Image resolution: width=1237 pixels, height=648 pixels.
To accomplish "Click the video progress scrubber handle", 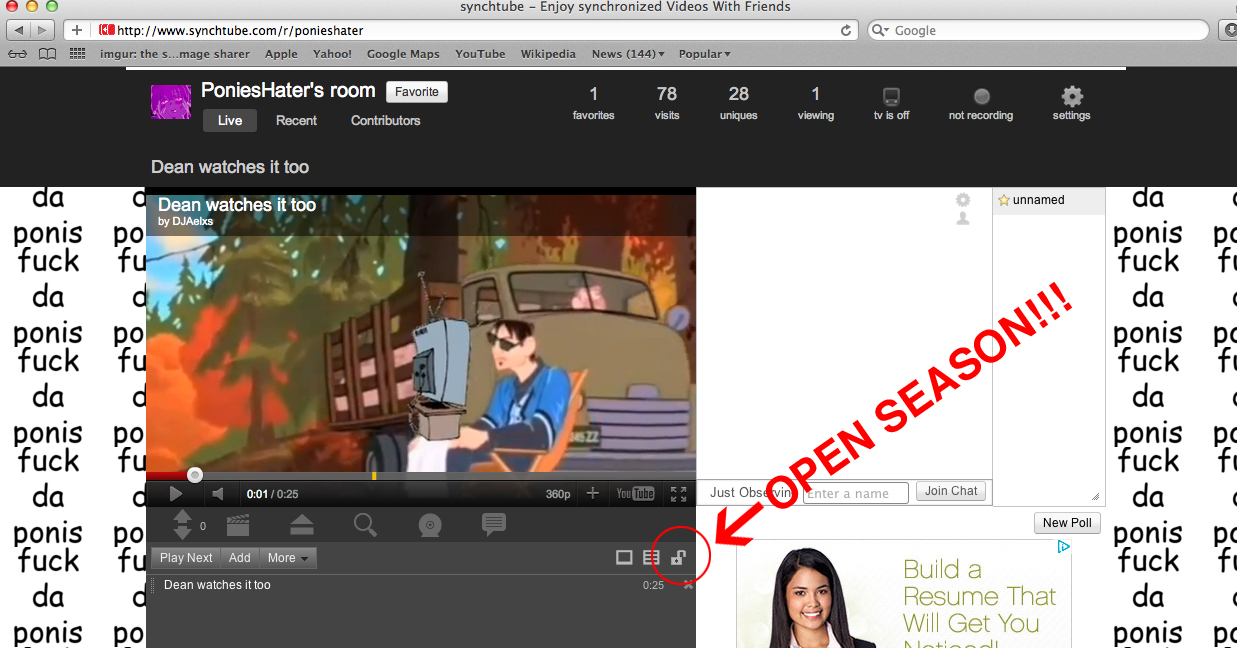I will [x=195, y=475].
